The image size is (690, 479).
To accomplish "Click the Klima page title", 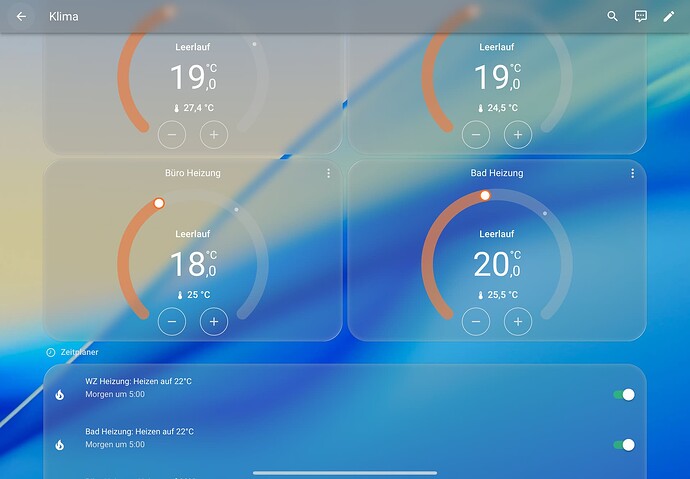I will 64,17.
